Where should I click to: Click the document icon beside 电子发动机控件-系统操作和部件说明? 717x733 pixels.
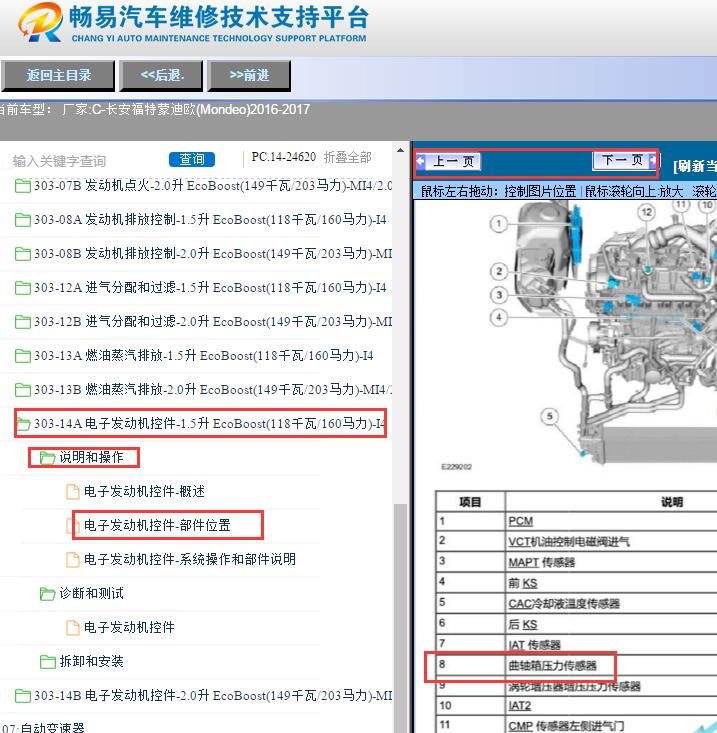(72, 559)
